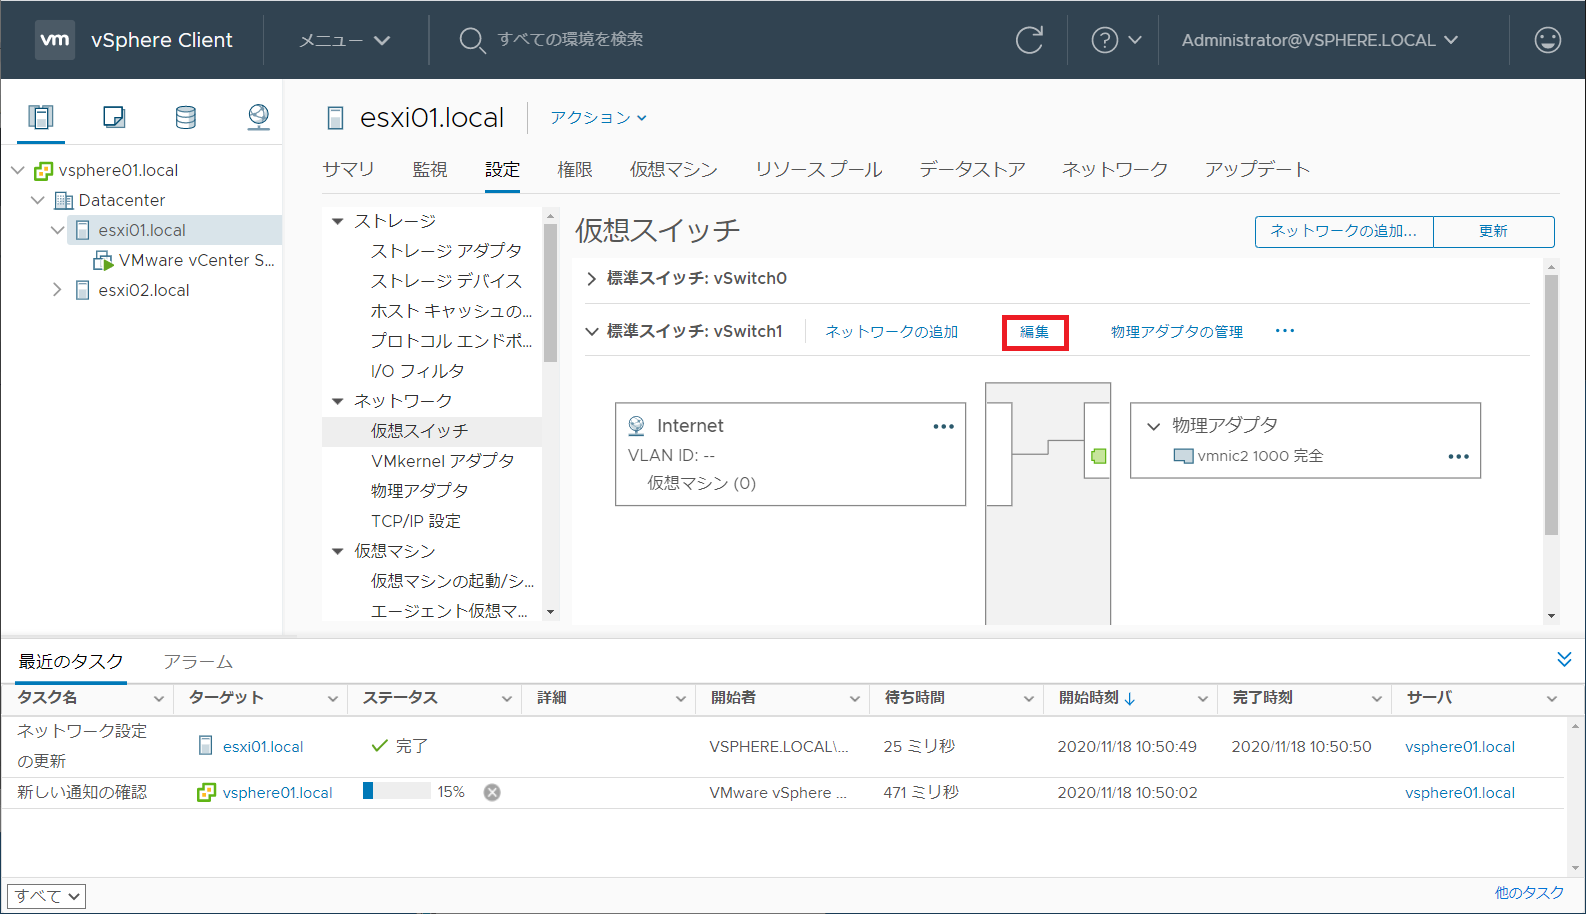The image size is (1586, 914).
Task: Open the Networking inventory view icon
Action: (x=258, y=117)
